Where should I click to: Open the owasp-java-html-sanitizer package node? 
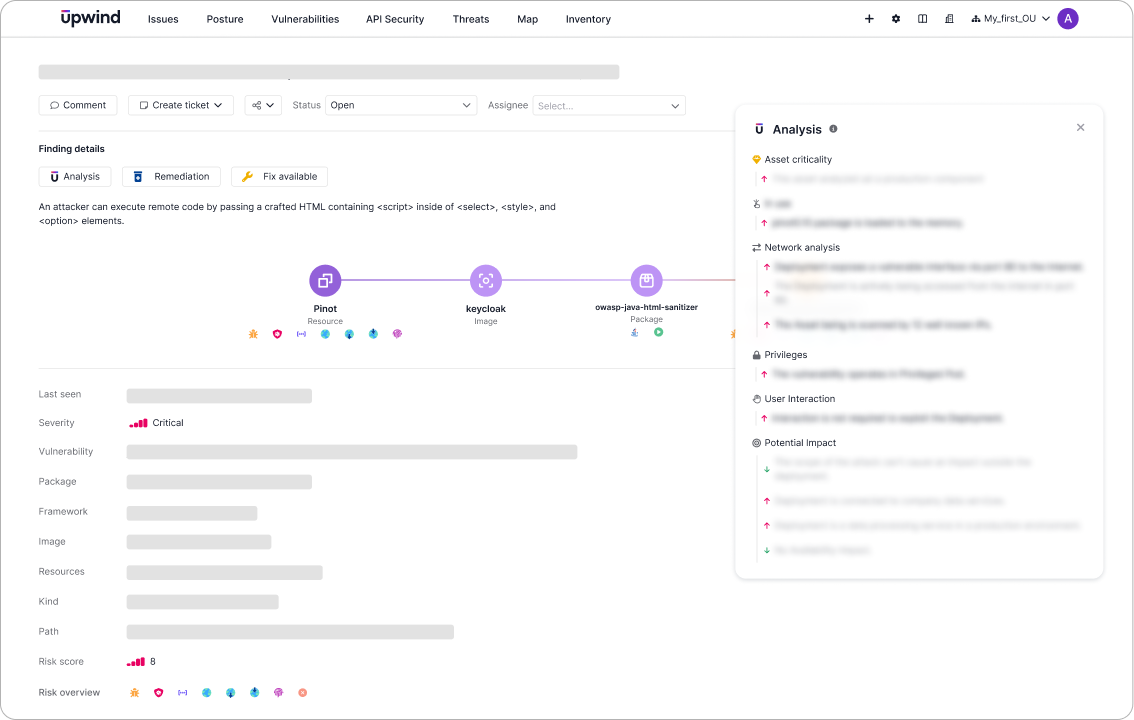(646, 280)
